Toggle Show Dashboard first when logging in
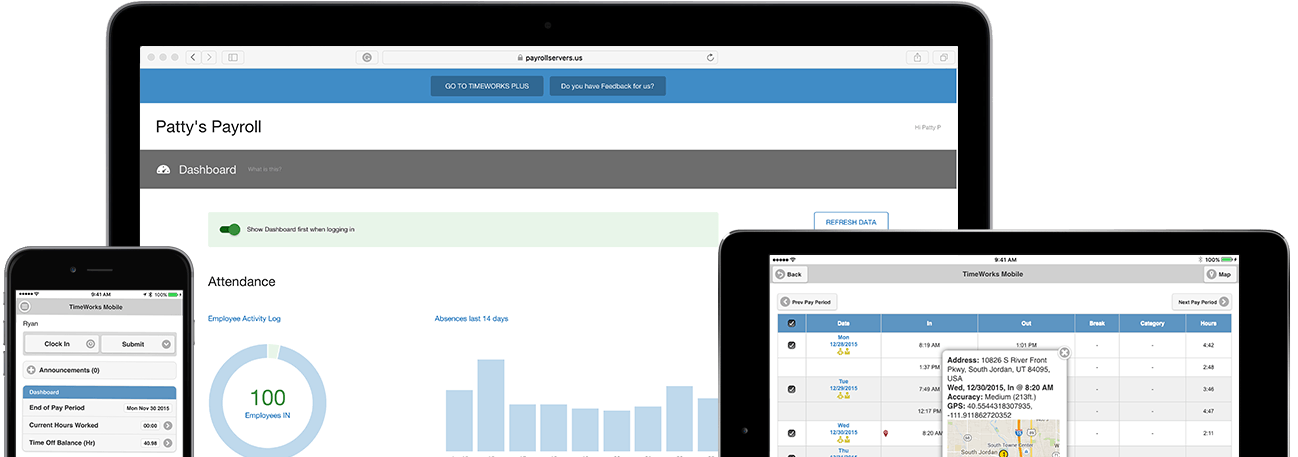Viewport: 1298px width, 457px height. (x=230, y=229)
